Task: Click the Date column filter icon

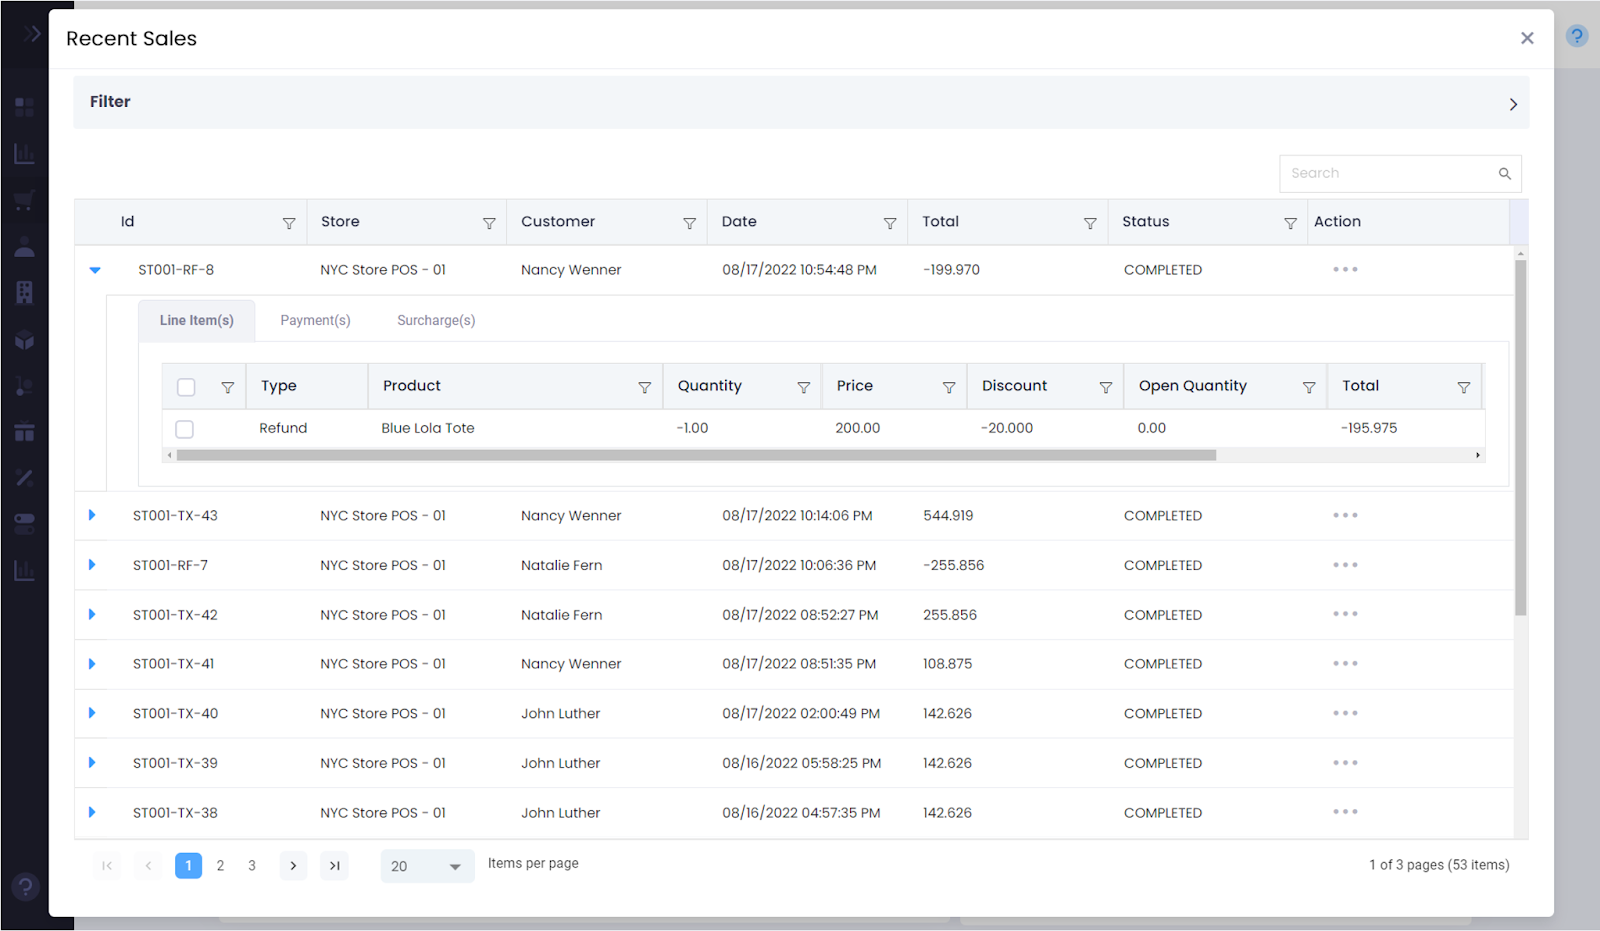Action: [889, 223]
